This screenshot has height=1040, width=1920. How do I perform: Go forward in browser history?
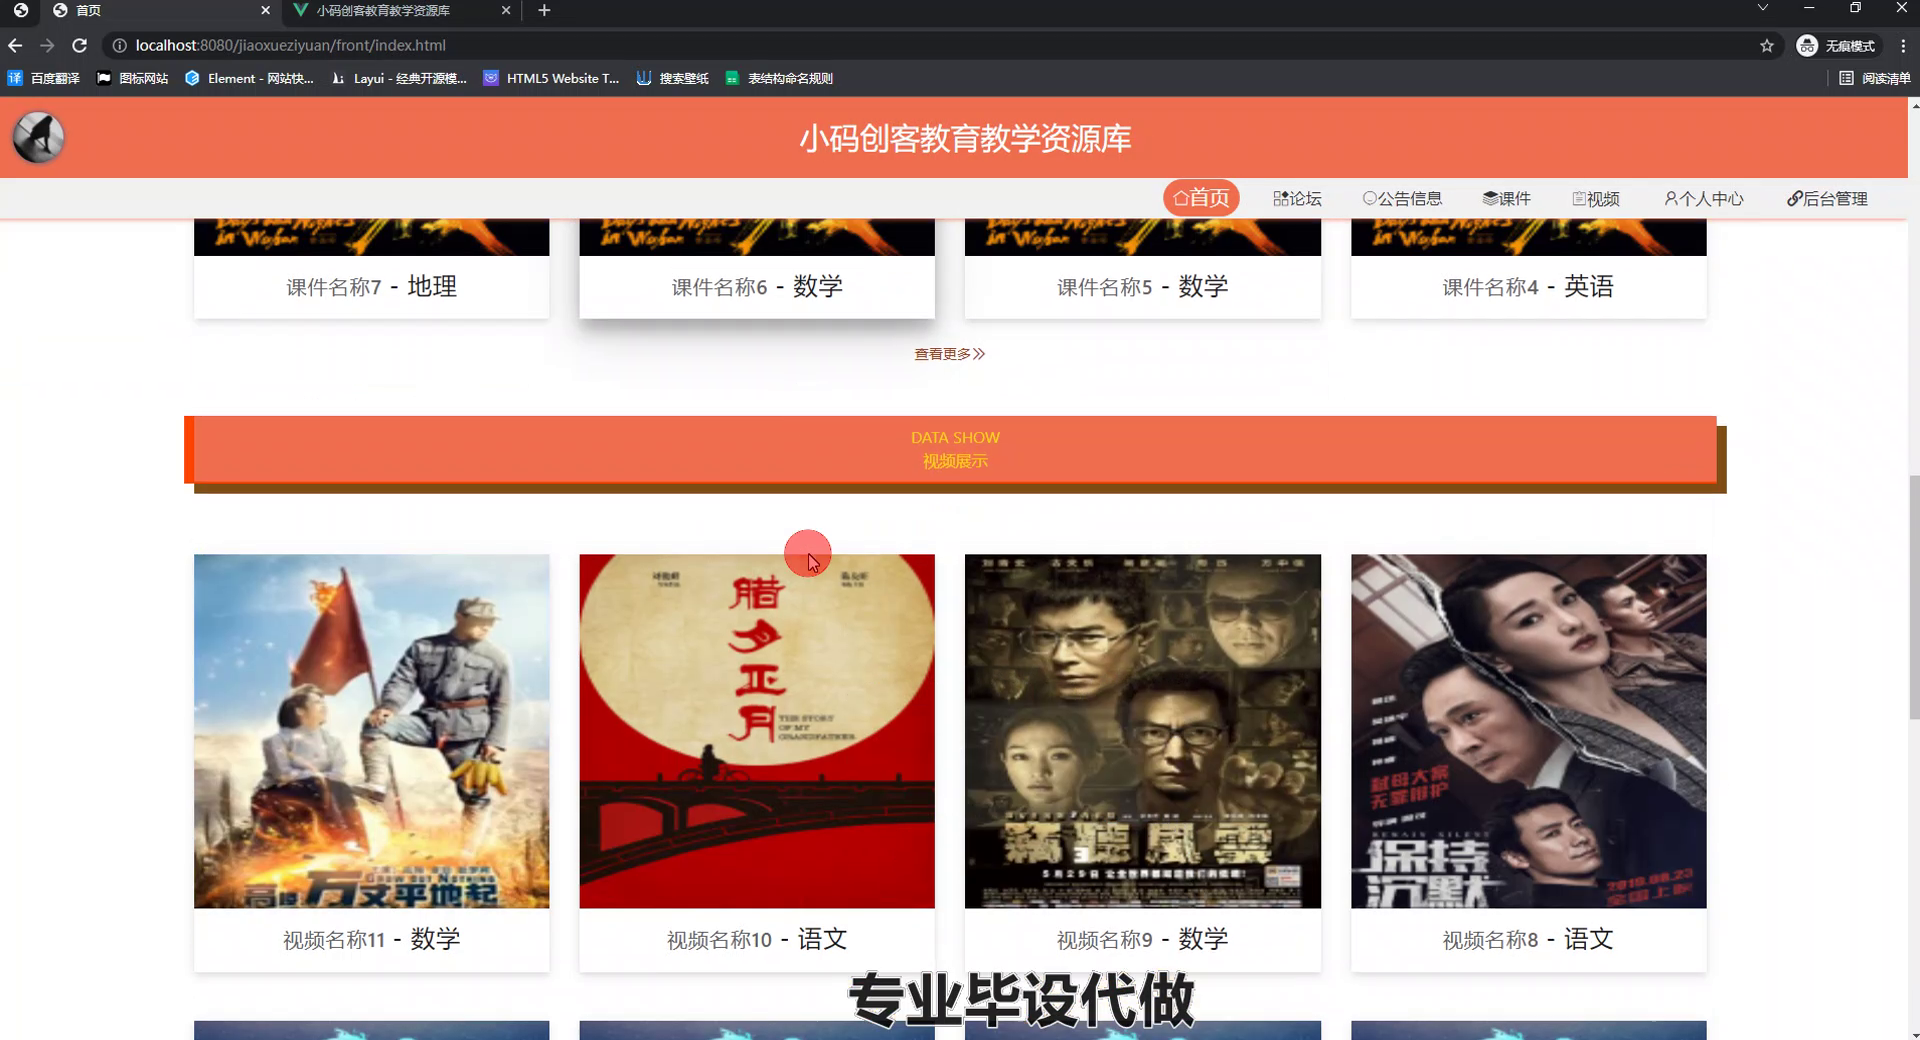[x=47, y=45]
